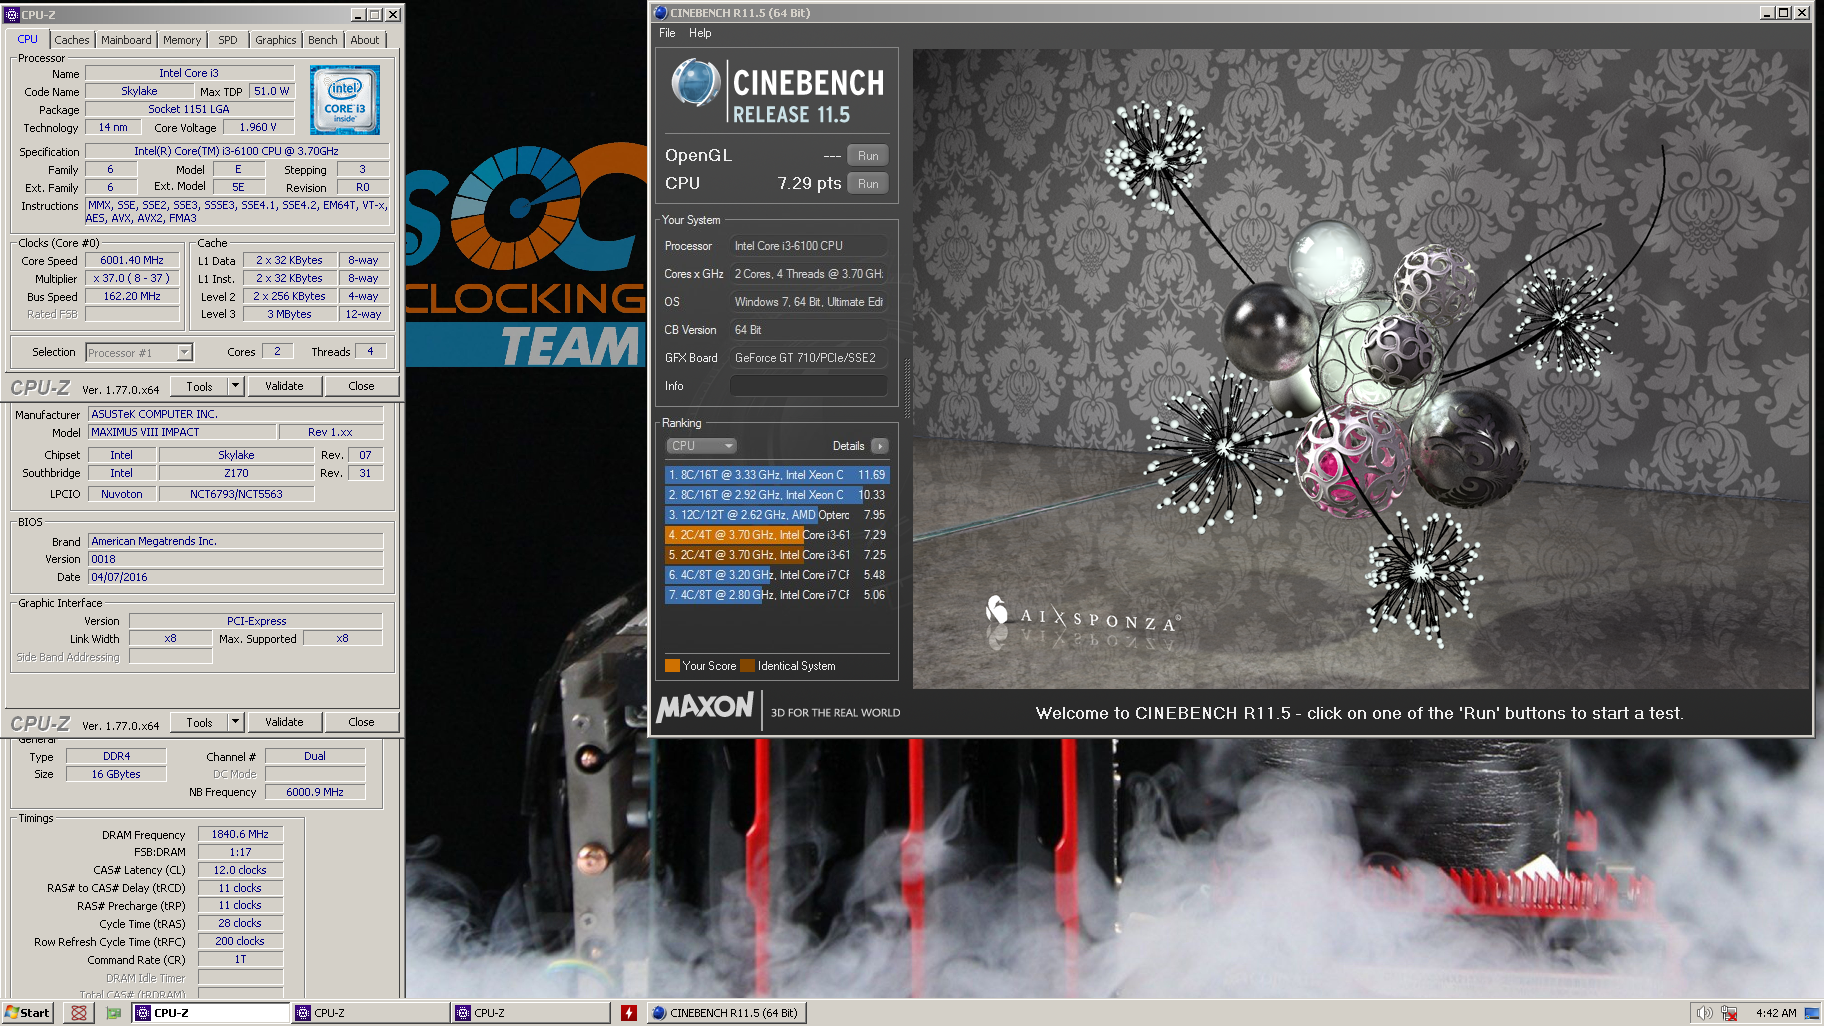Click the orange Your Score legend swatch
The height and width of the screenshot is (1026, 1824).
tap(672, 666)
